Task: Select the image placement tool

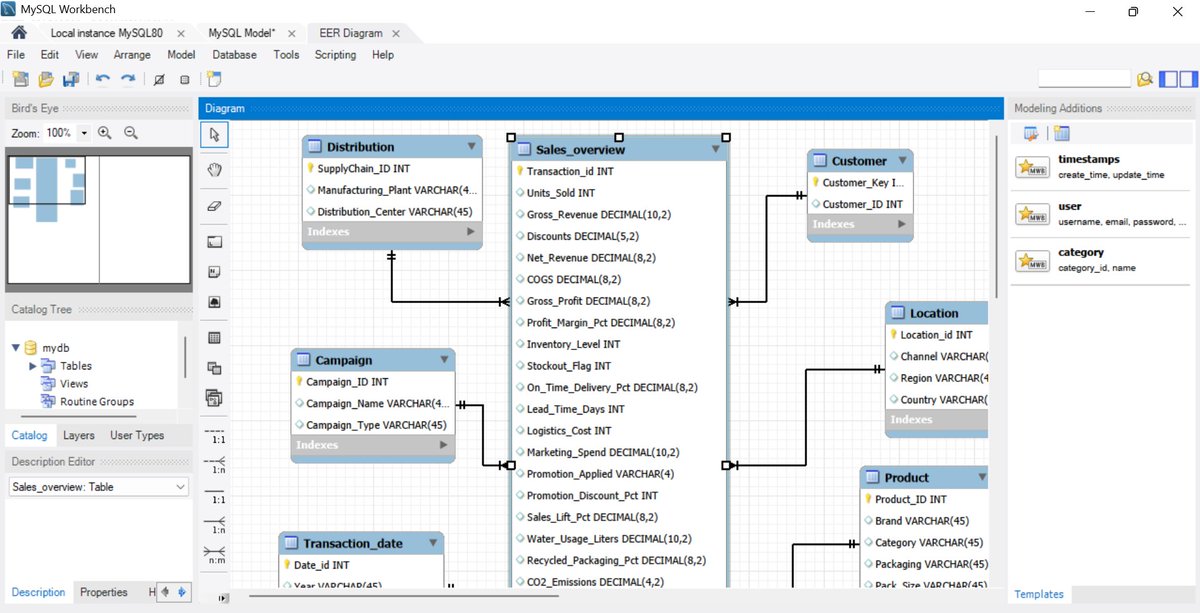Action: click(x=214, y=302)
